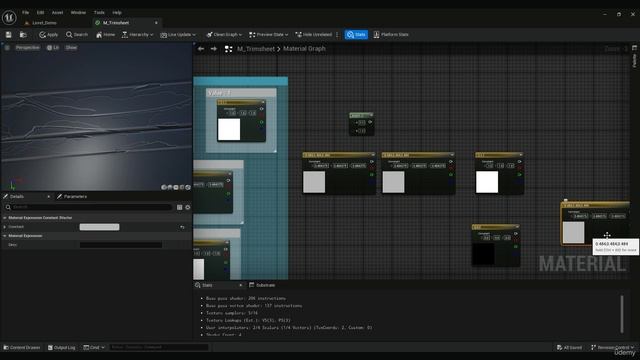
Task: Close the Stats panel tab
Action: click(240, 285)
